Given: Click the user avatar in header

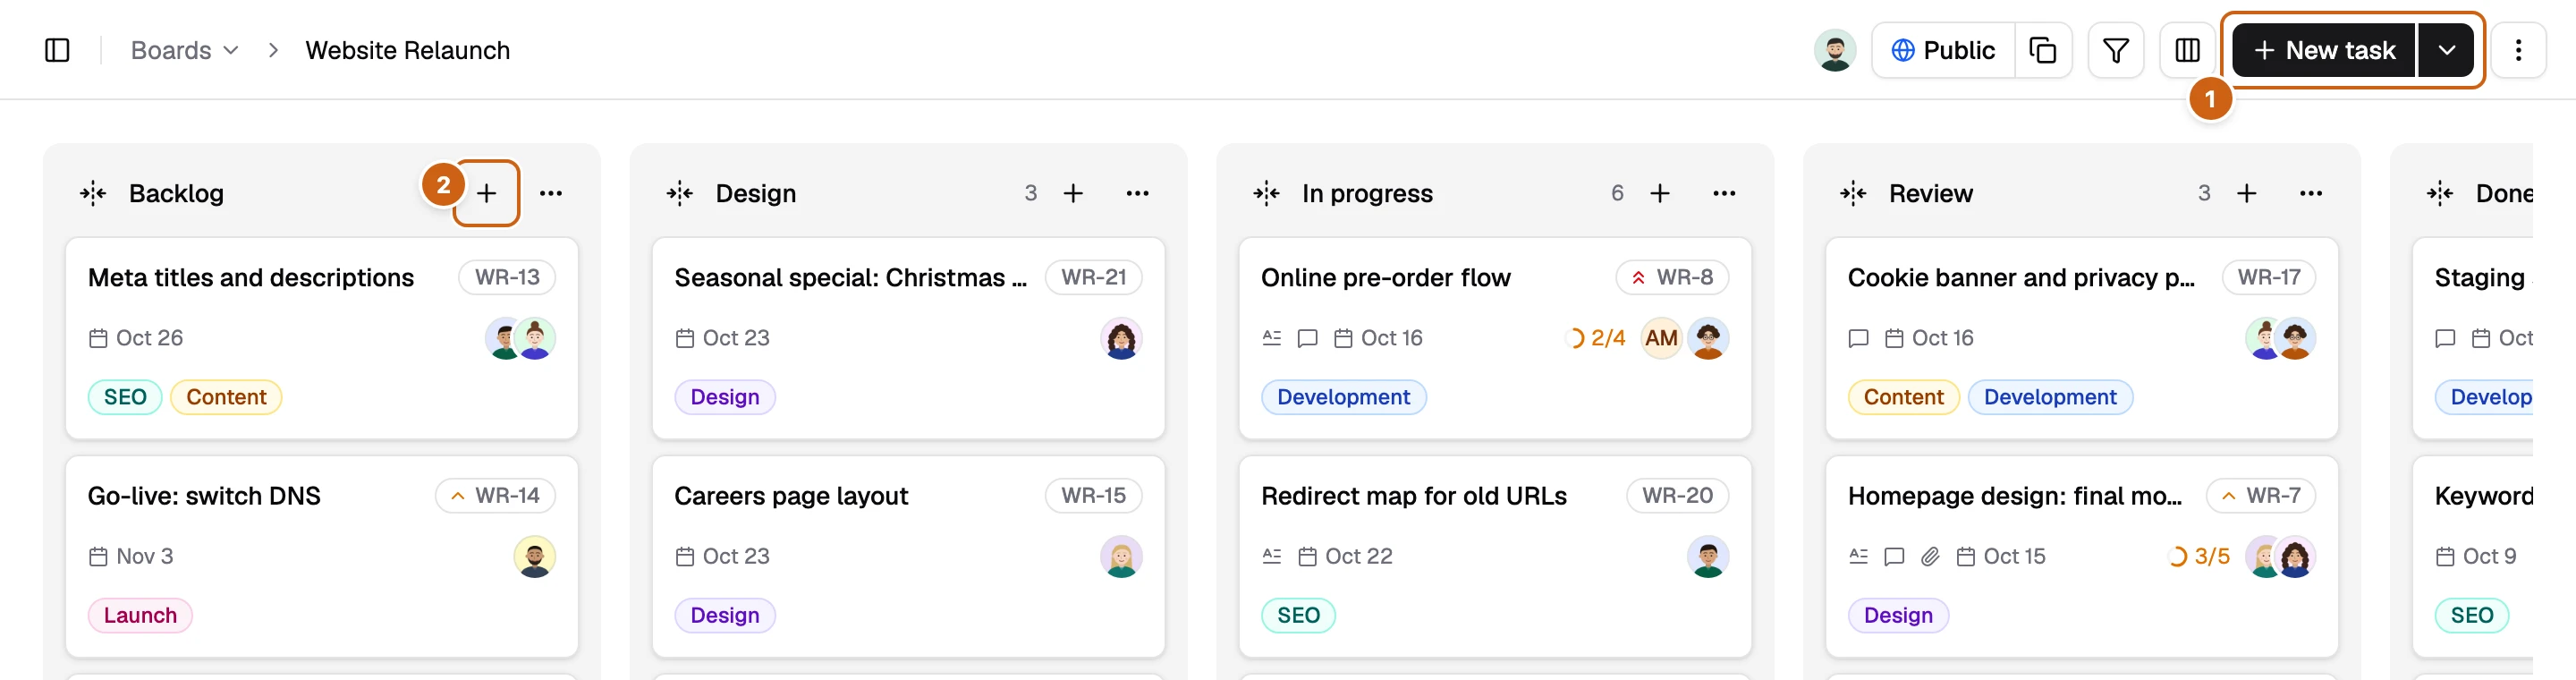Looking at the screenshot, I should click(1834, 50).
